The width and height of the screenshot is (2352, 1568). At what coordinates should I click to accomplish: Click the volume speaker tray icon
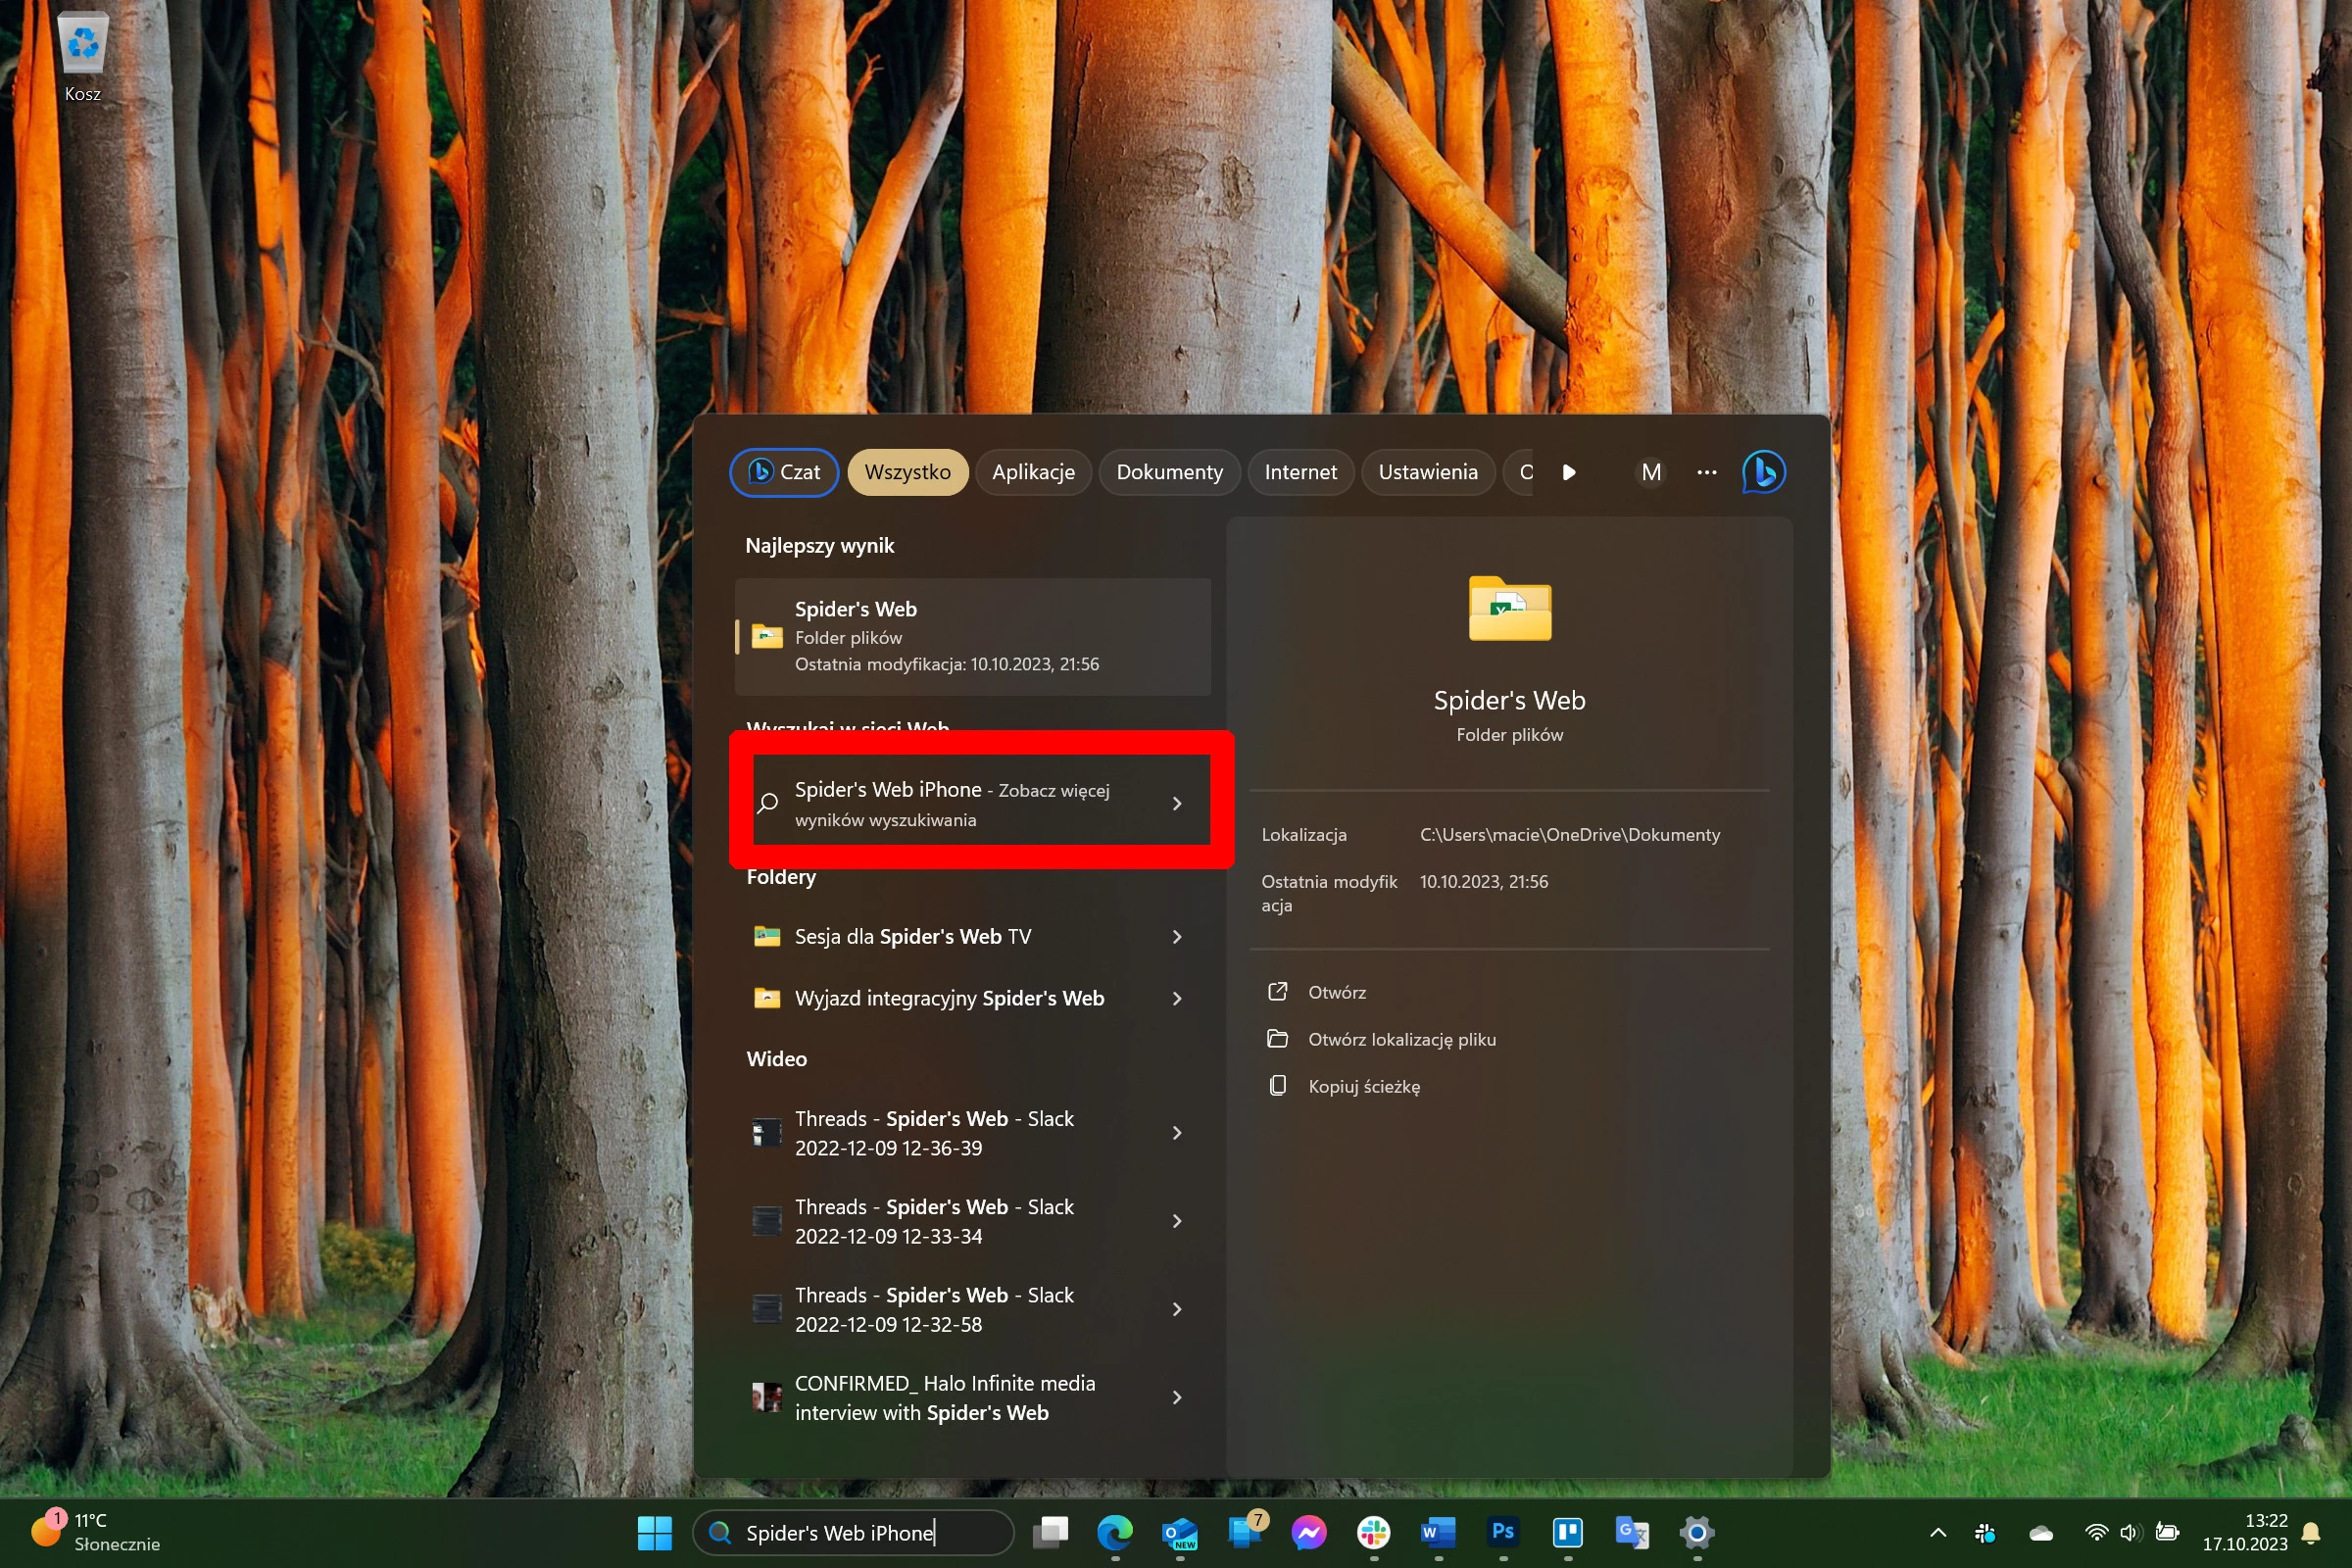click(x=2130, y=1532)
